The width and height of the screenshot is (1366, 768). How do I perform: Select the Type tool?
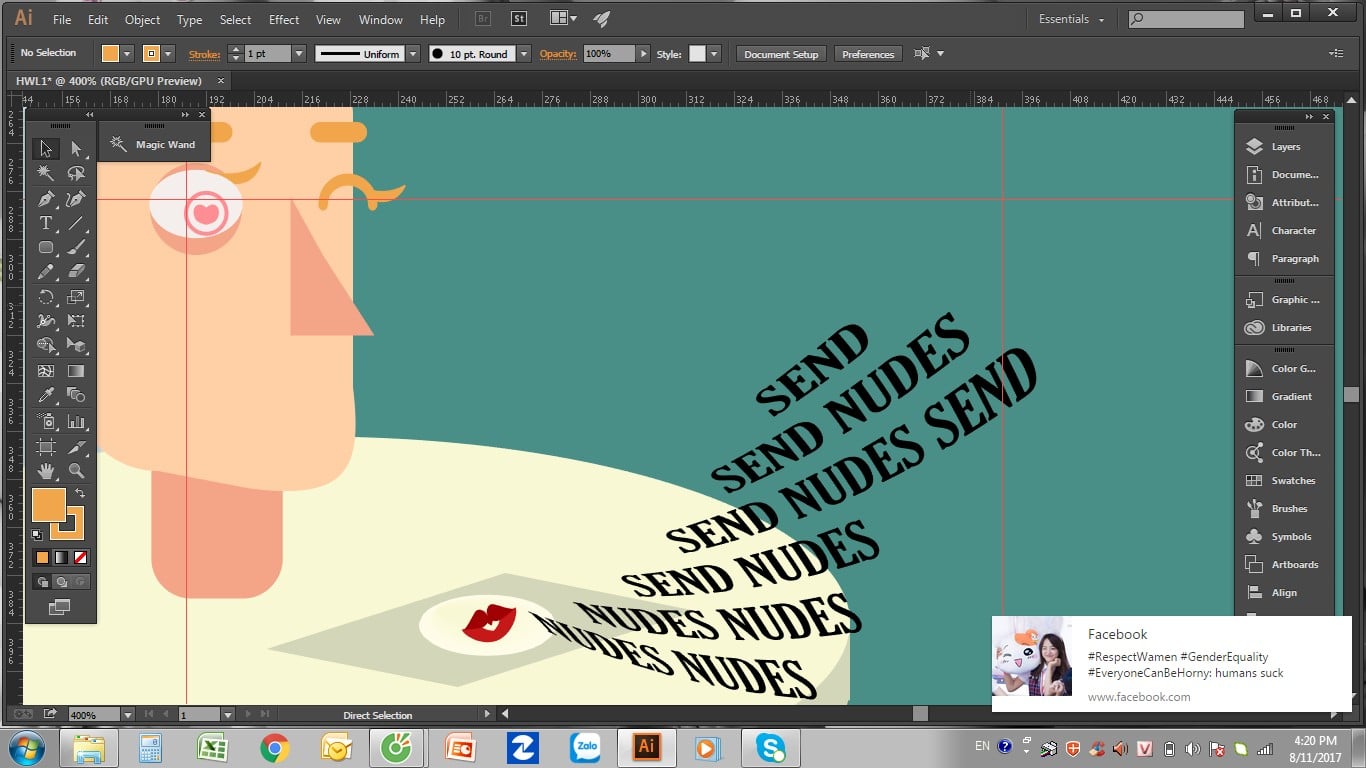tap(45, 223)
